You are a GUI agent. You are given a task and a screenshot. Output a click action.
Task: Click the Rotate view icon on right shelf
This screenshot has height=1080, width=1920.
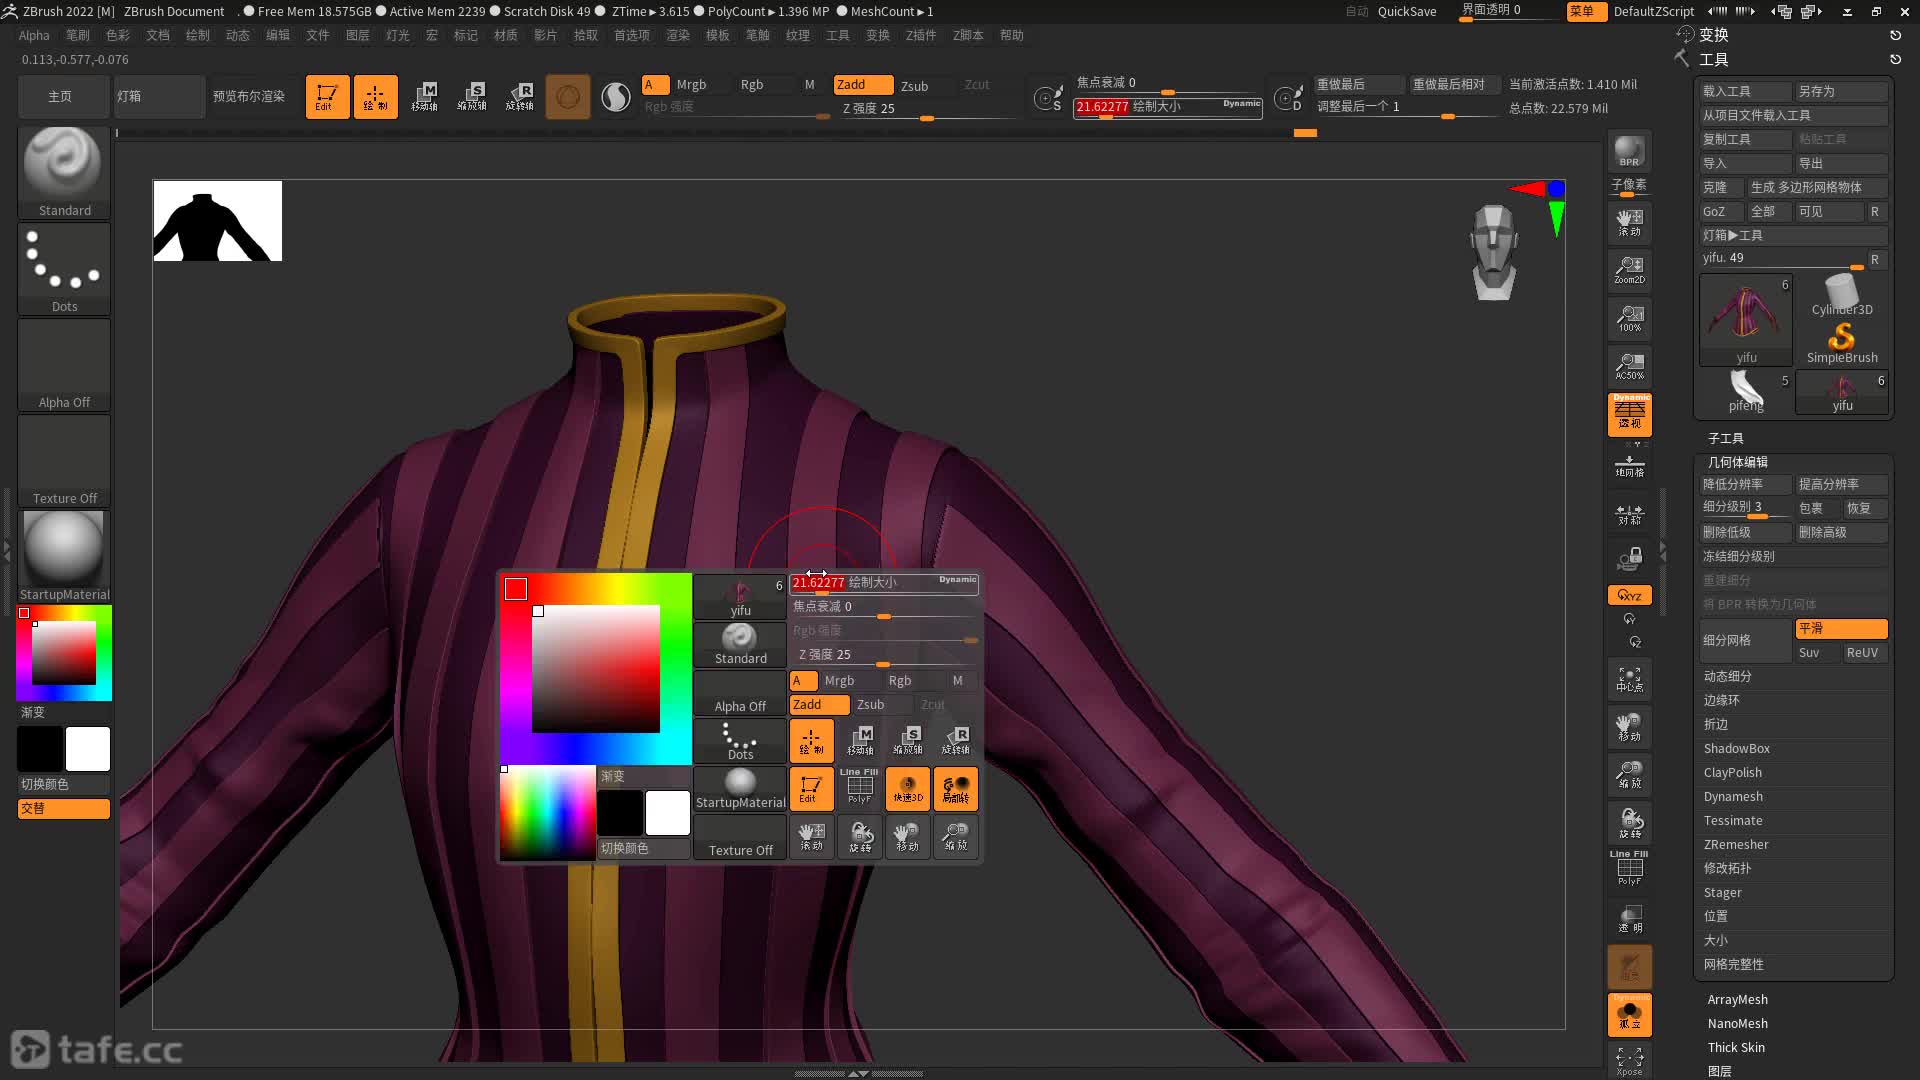[x=1629, y=823]
